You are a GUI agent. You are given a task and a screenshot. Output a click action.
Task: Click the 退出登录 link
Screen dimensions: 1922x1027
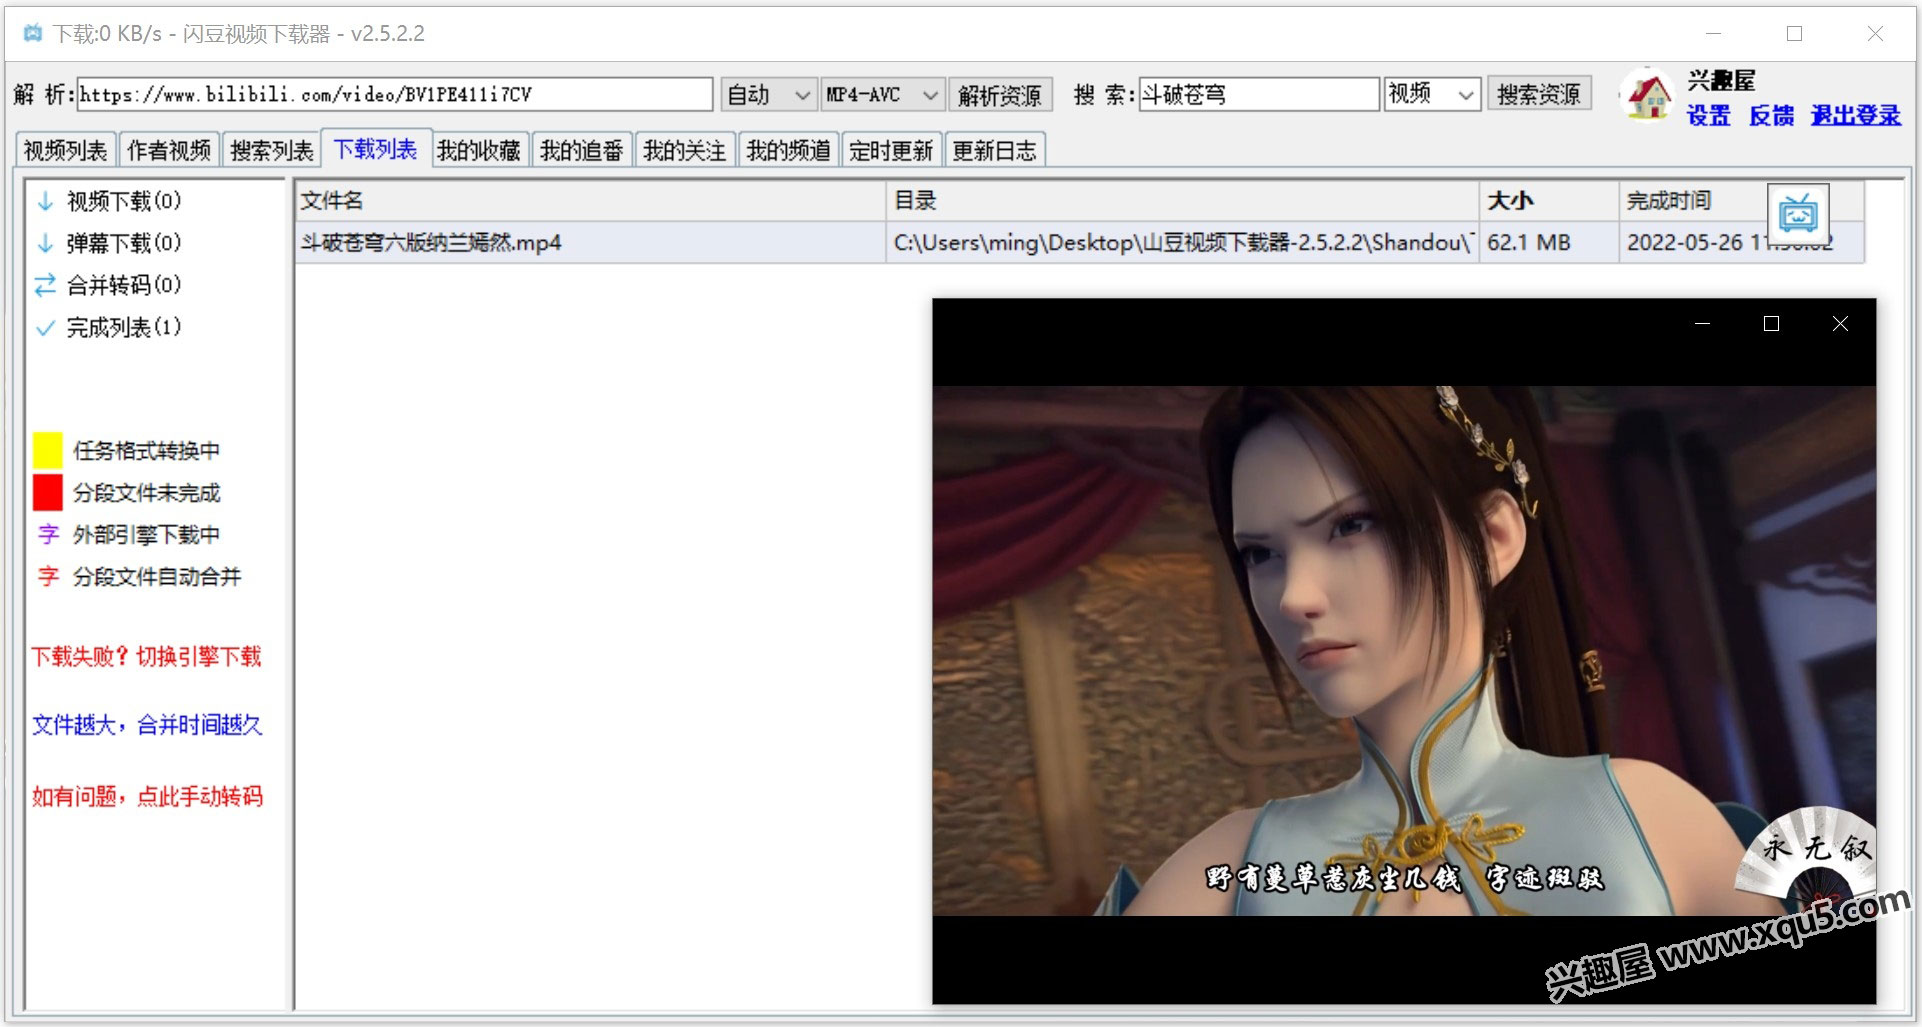[x=1855, y=115]
